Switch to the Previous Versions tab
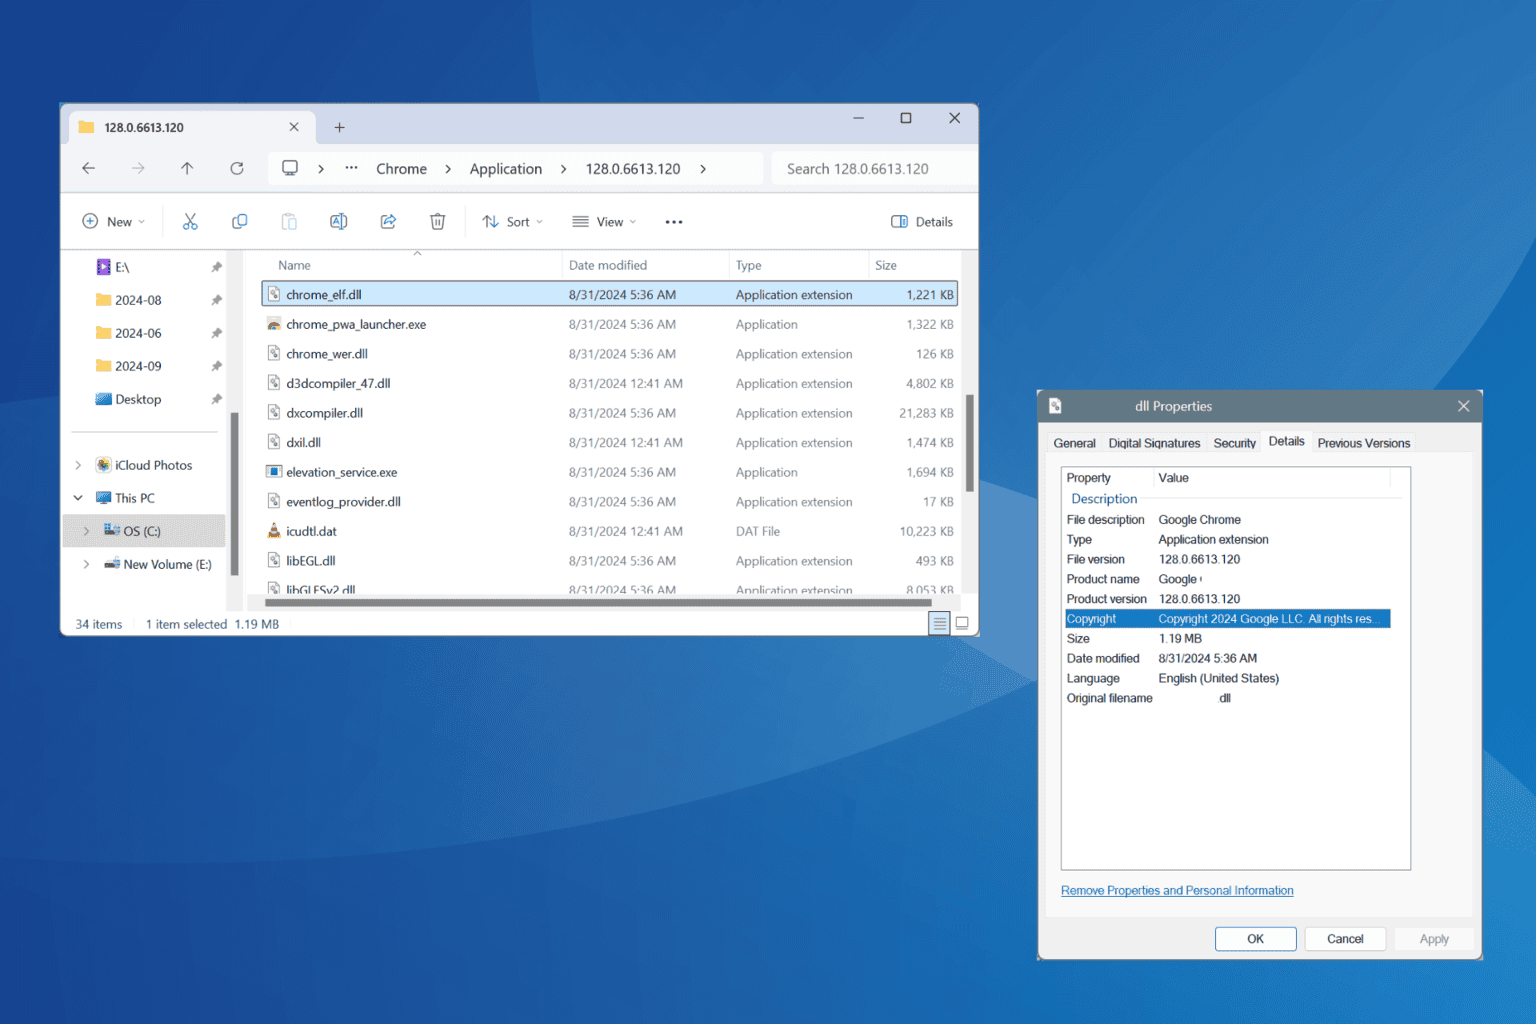The image size is (1536, 1024). click(x=1363, y=443)
